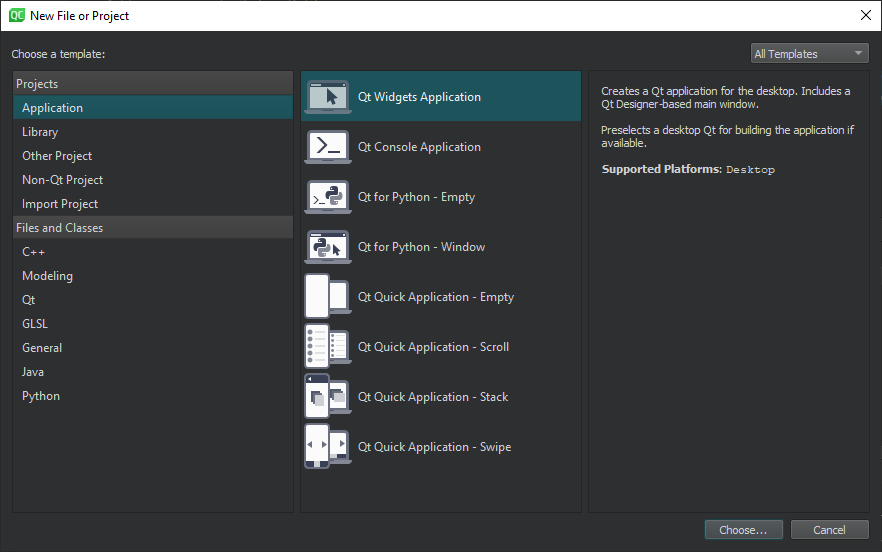Click 'Qt for Python - Window' label

coord(421,247)
